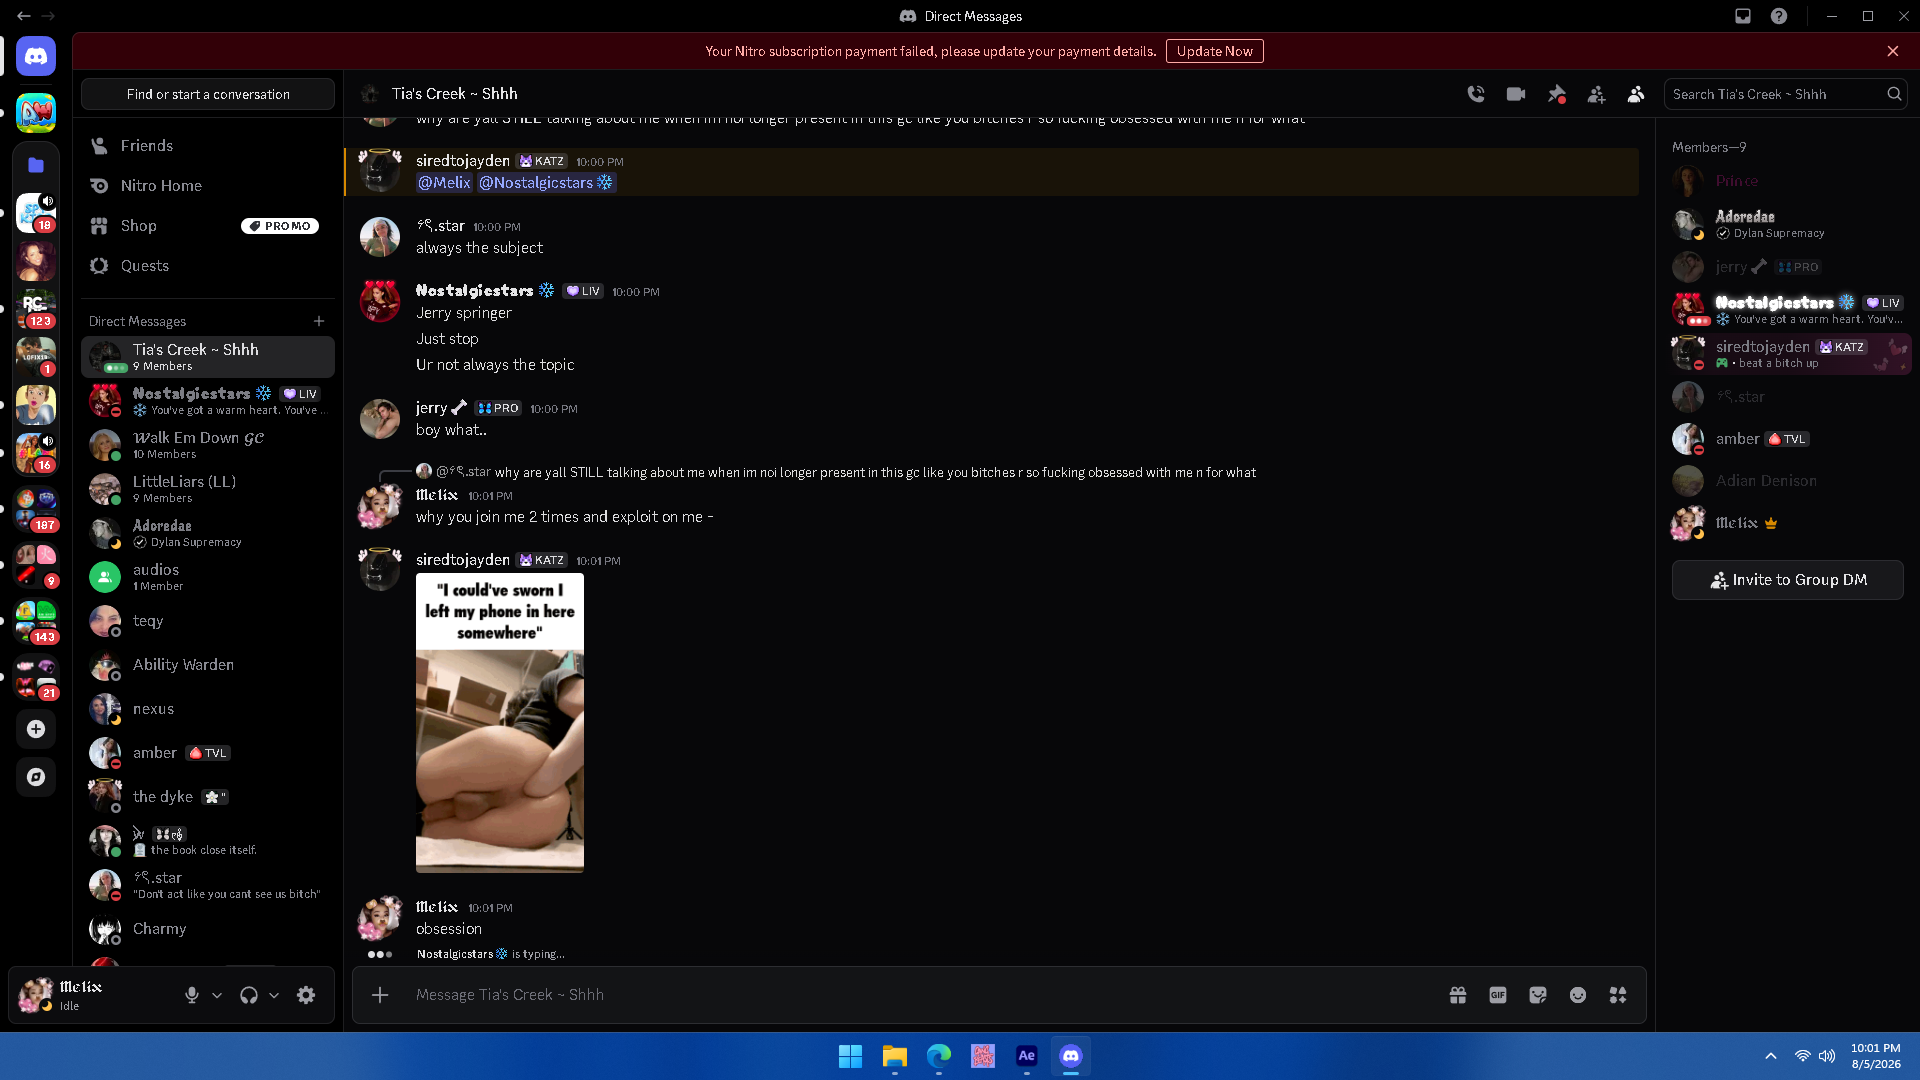Screen dimensions: 1920x1080
Task: Open the LittleLiars (LL) group DM
Action: [x=208, y=489]
